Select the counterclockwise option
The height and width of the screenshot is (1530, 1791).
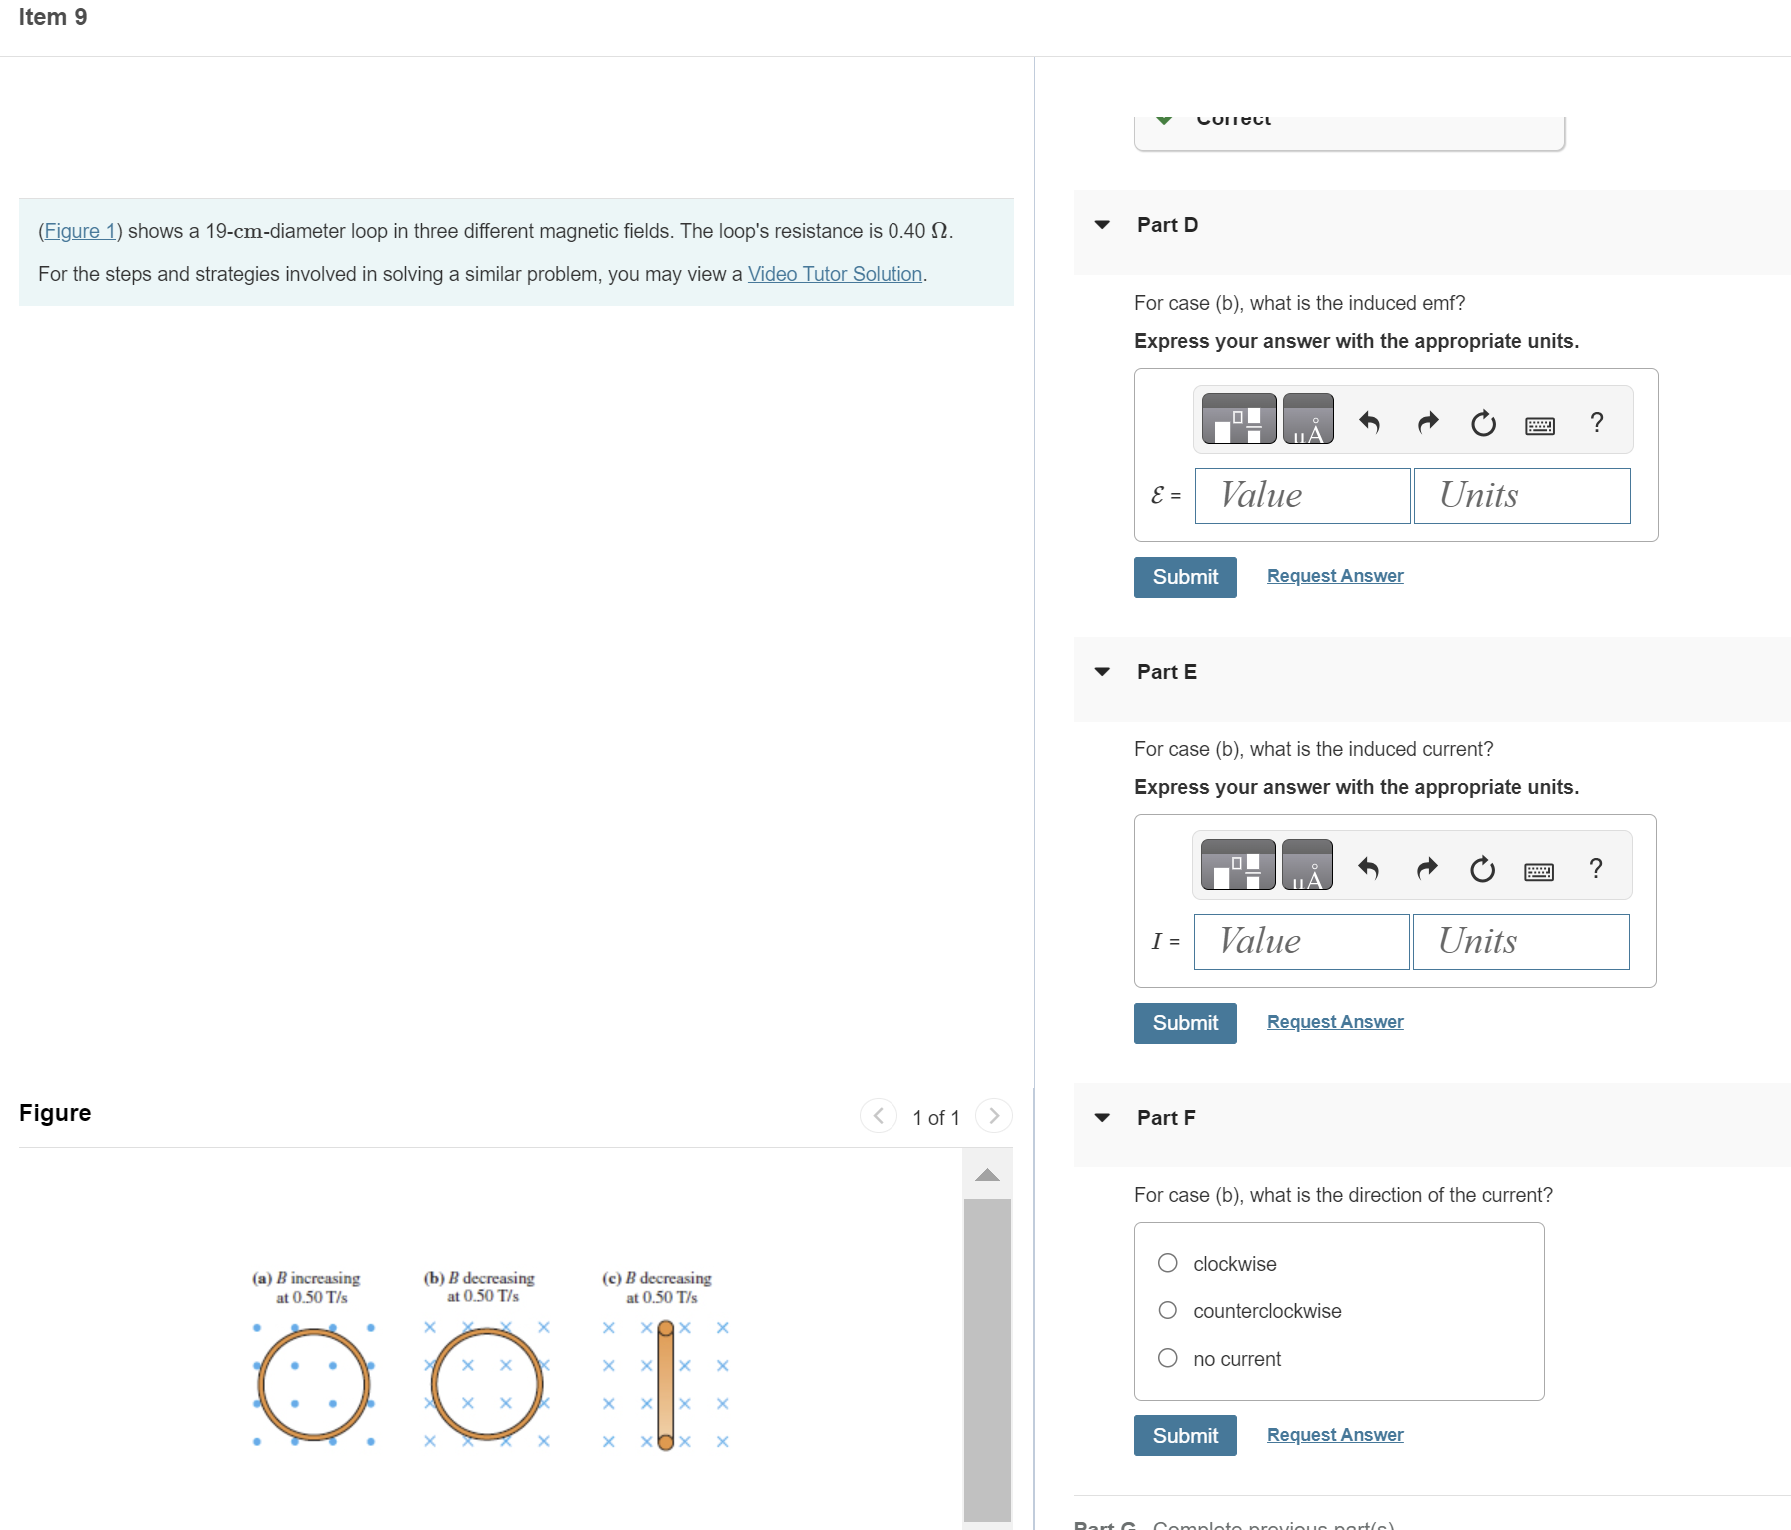[1167, 1310]
